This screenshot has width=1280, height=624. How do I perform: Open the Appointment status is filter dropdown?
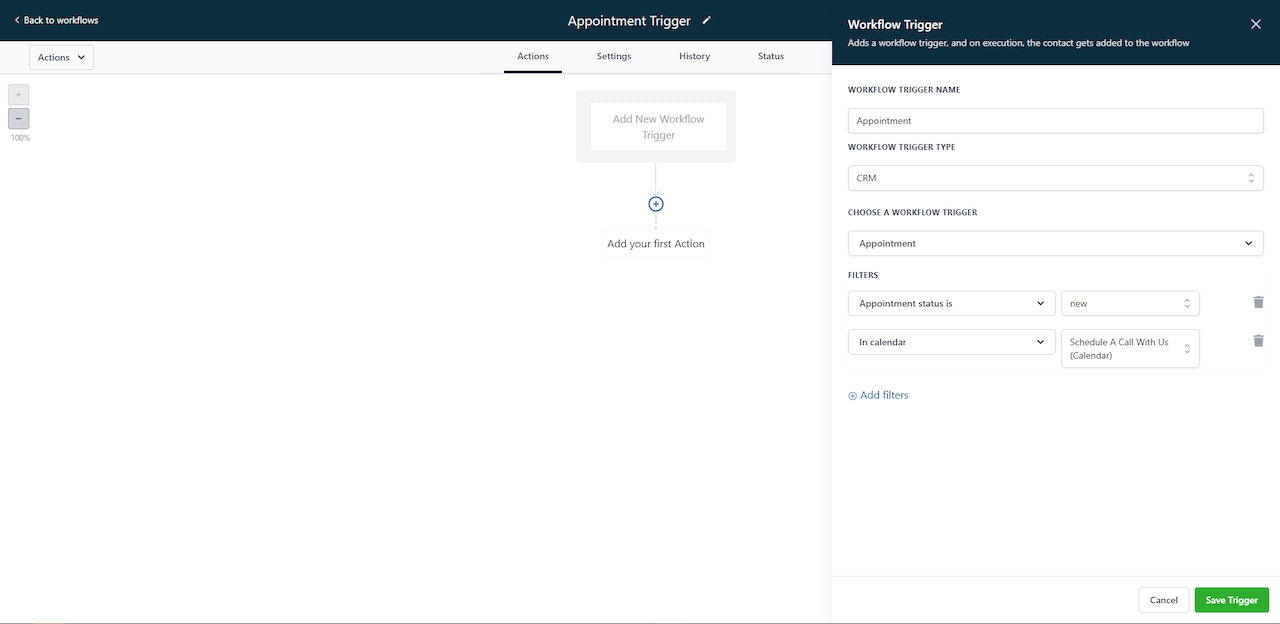coord(952,303)
